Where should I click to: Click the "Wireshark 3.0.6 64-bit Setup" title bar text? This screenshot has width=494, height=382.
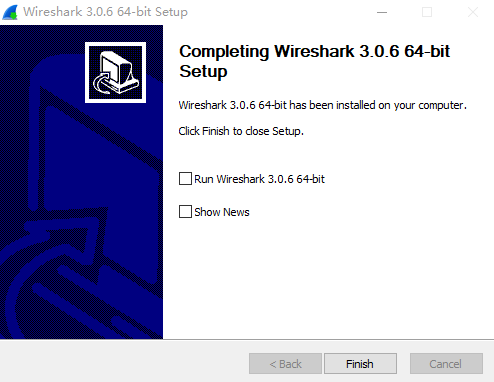[105, 12]
